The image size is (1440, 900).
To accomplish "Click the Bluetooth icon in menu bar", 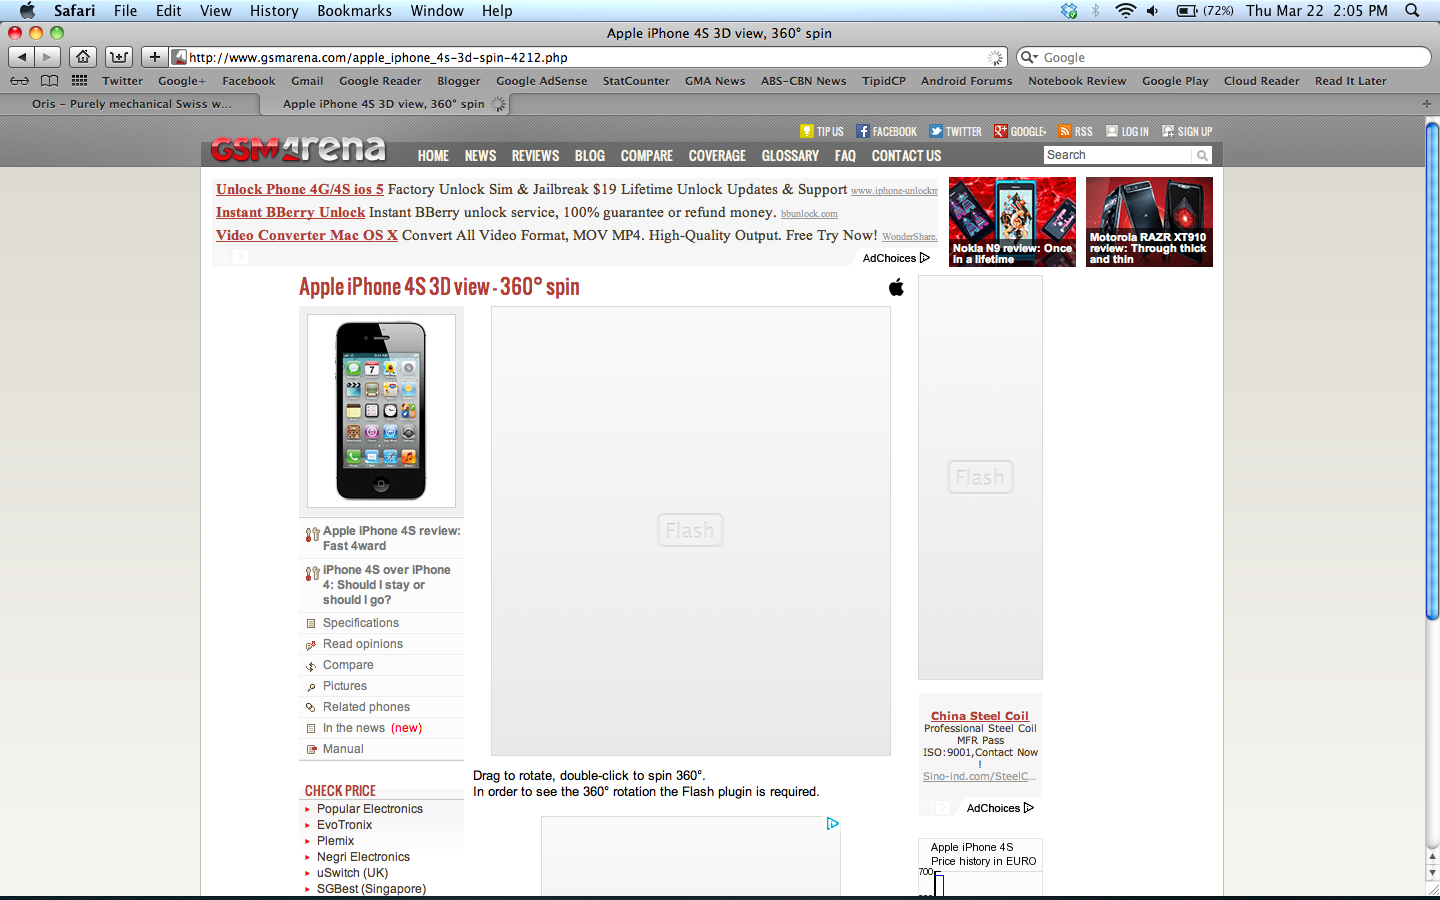I will click(x=1096, y=11).
